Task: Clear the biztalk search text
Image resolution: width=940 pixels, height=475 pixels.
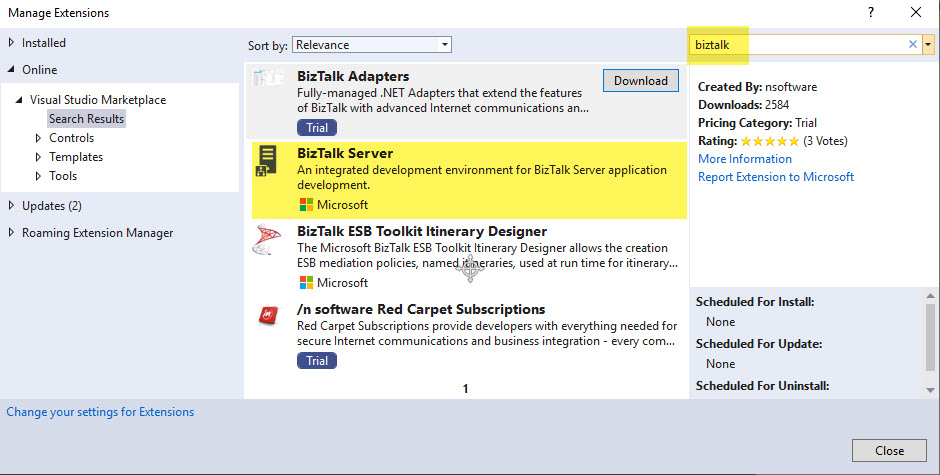Action: [912, 44]
